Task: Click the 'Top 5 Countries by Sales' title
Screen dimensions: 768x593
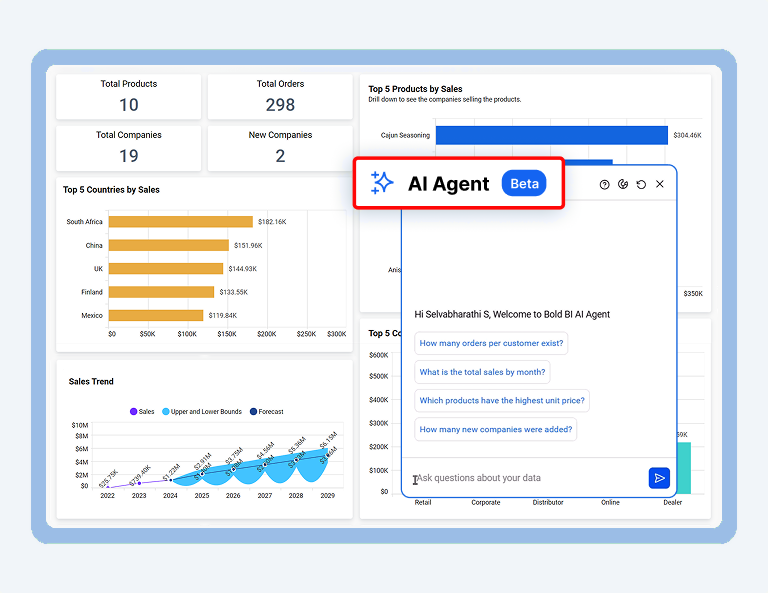Action: coord(111,190)
